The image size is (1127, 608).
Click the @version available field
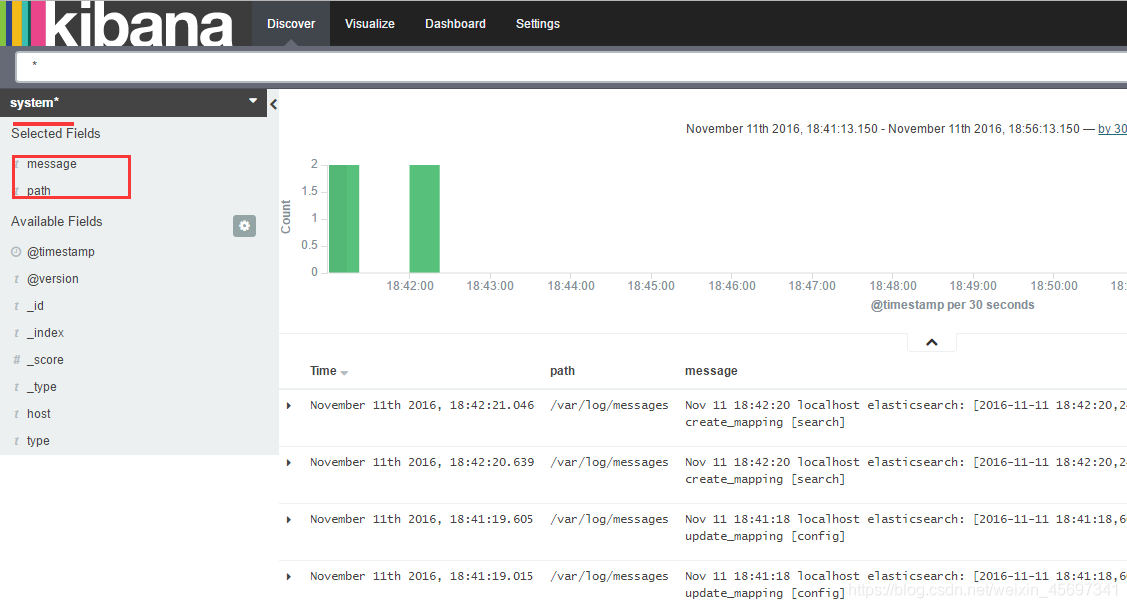(x=53, y=279)
